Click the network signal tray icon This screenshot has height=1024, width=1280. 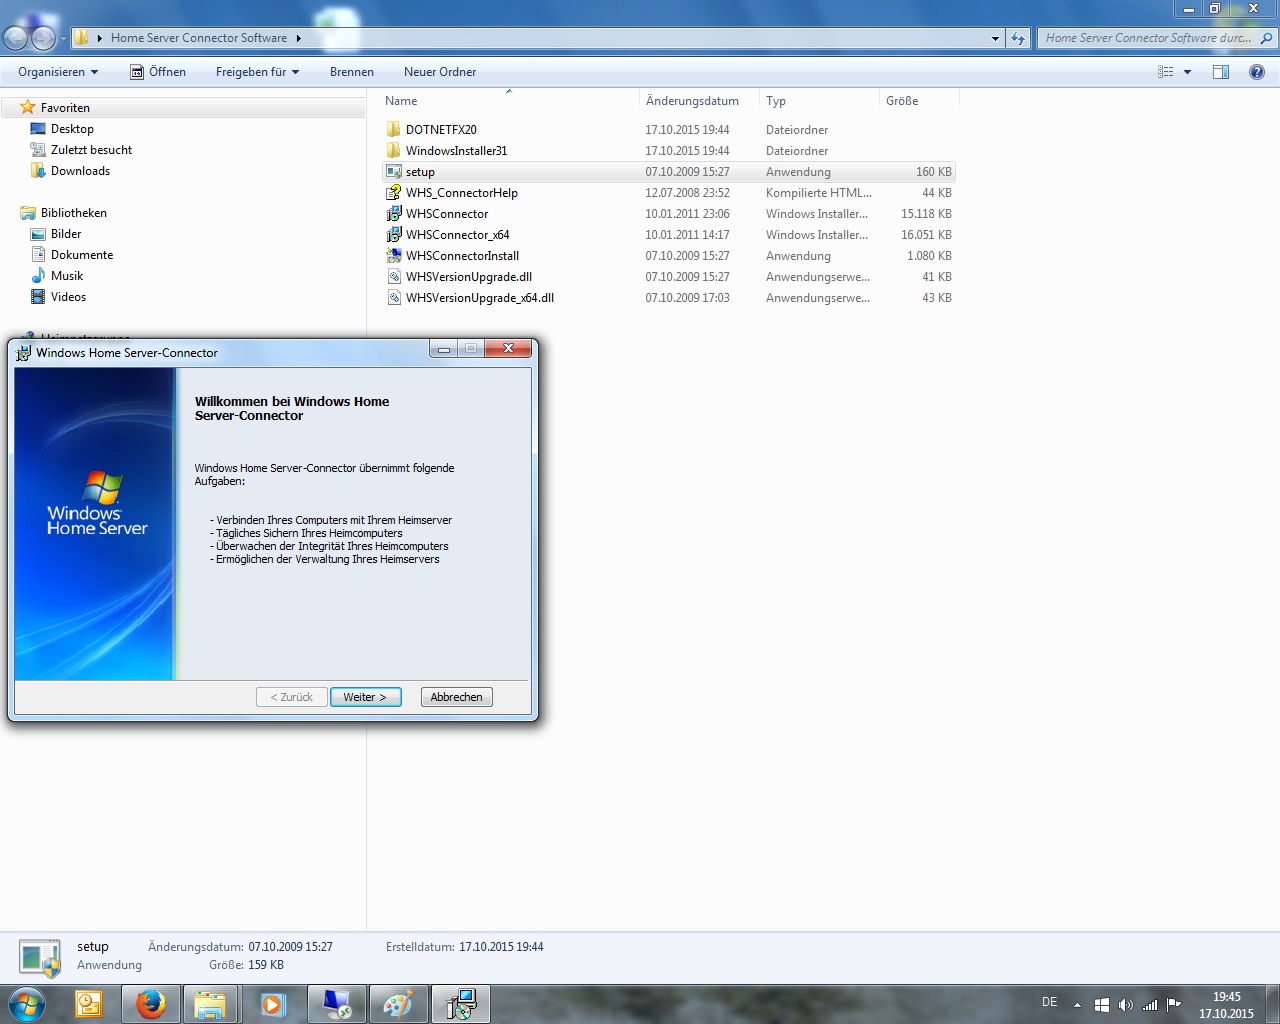[x=1150, y=1004]
